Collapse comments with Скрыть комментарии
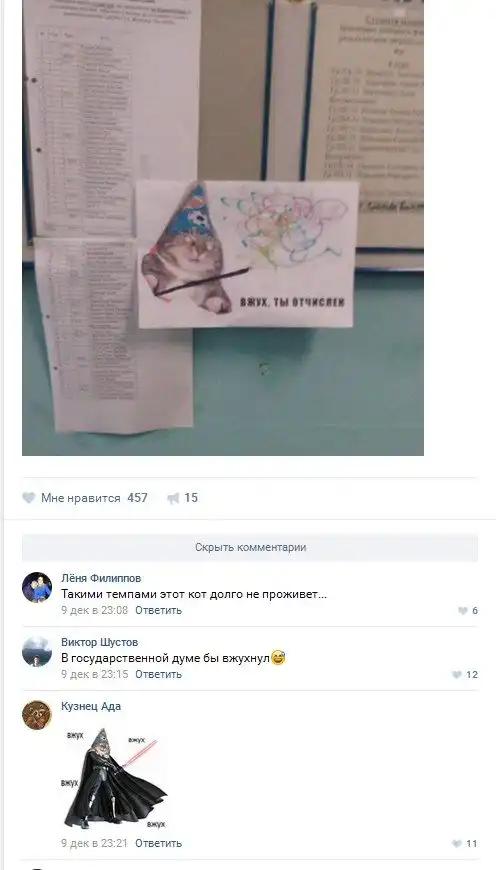The width and height of the screenshot is (496, 870). pyautogui.click(x=250, y=548)
